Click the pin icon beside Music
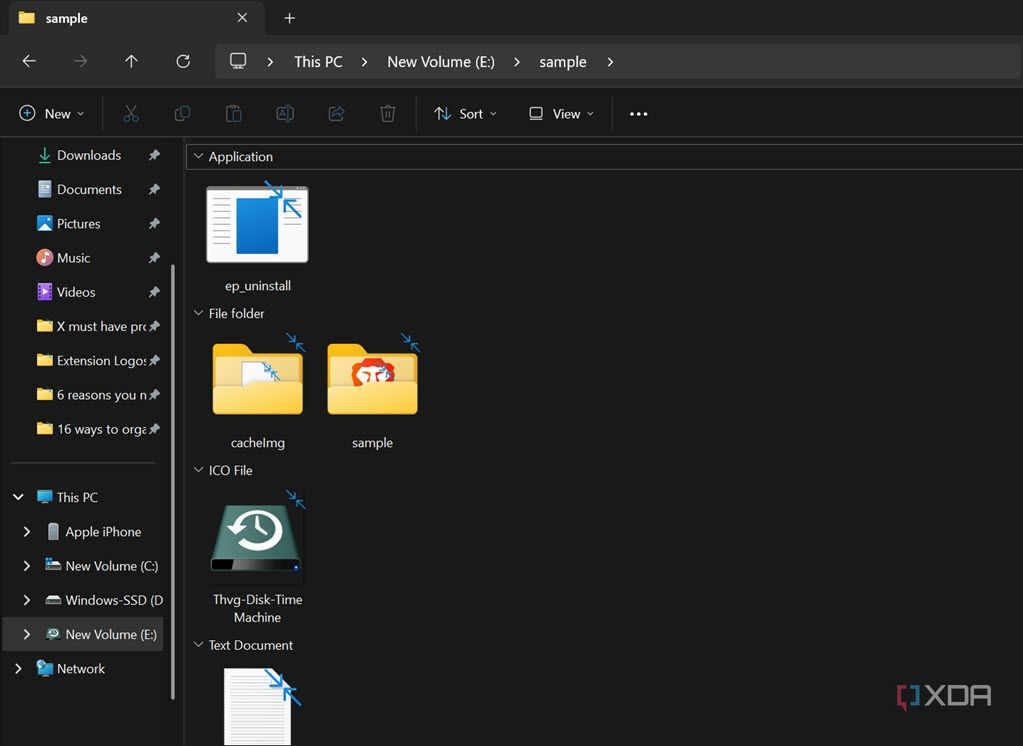The image size is (1023, 746). (154, 258)
